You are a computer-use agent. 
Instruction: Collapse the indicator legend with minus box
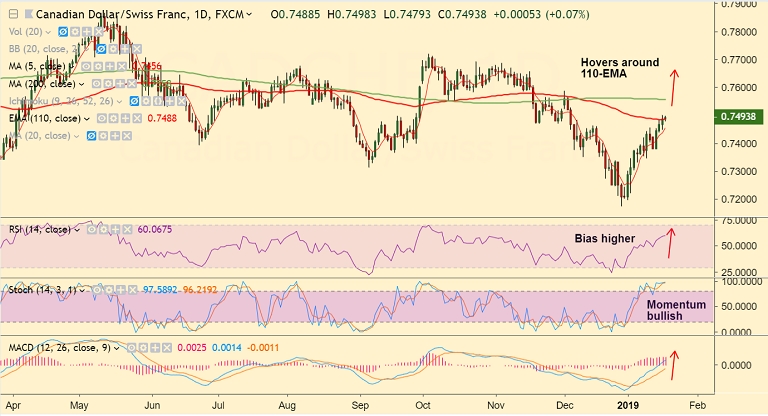tap(14, 14)
